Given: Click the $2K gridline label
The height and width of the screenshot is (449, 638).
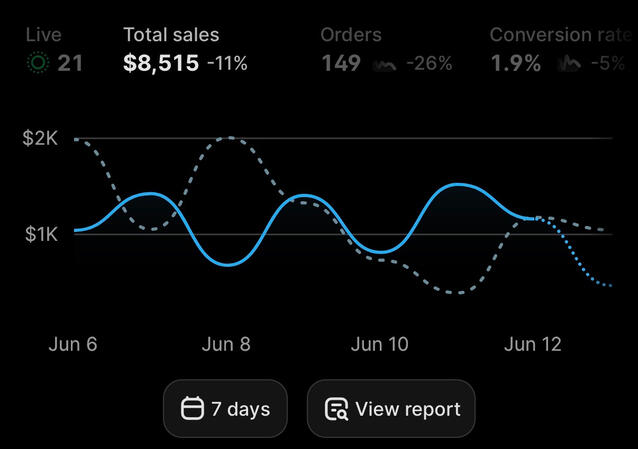Looking at the screenshot, I should point(40,138).
